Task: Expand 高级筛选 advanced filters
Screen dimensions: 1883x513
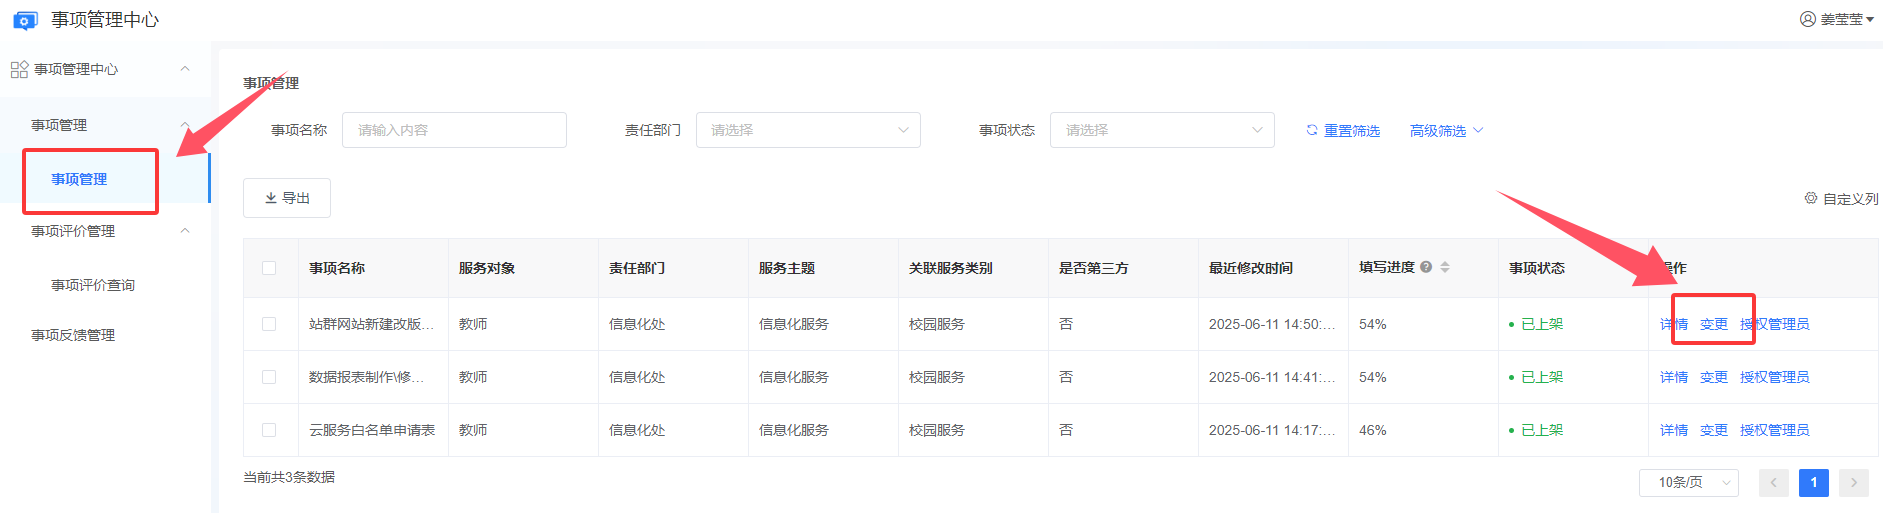Action: [x=1446, y=131]
